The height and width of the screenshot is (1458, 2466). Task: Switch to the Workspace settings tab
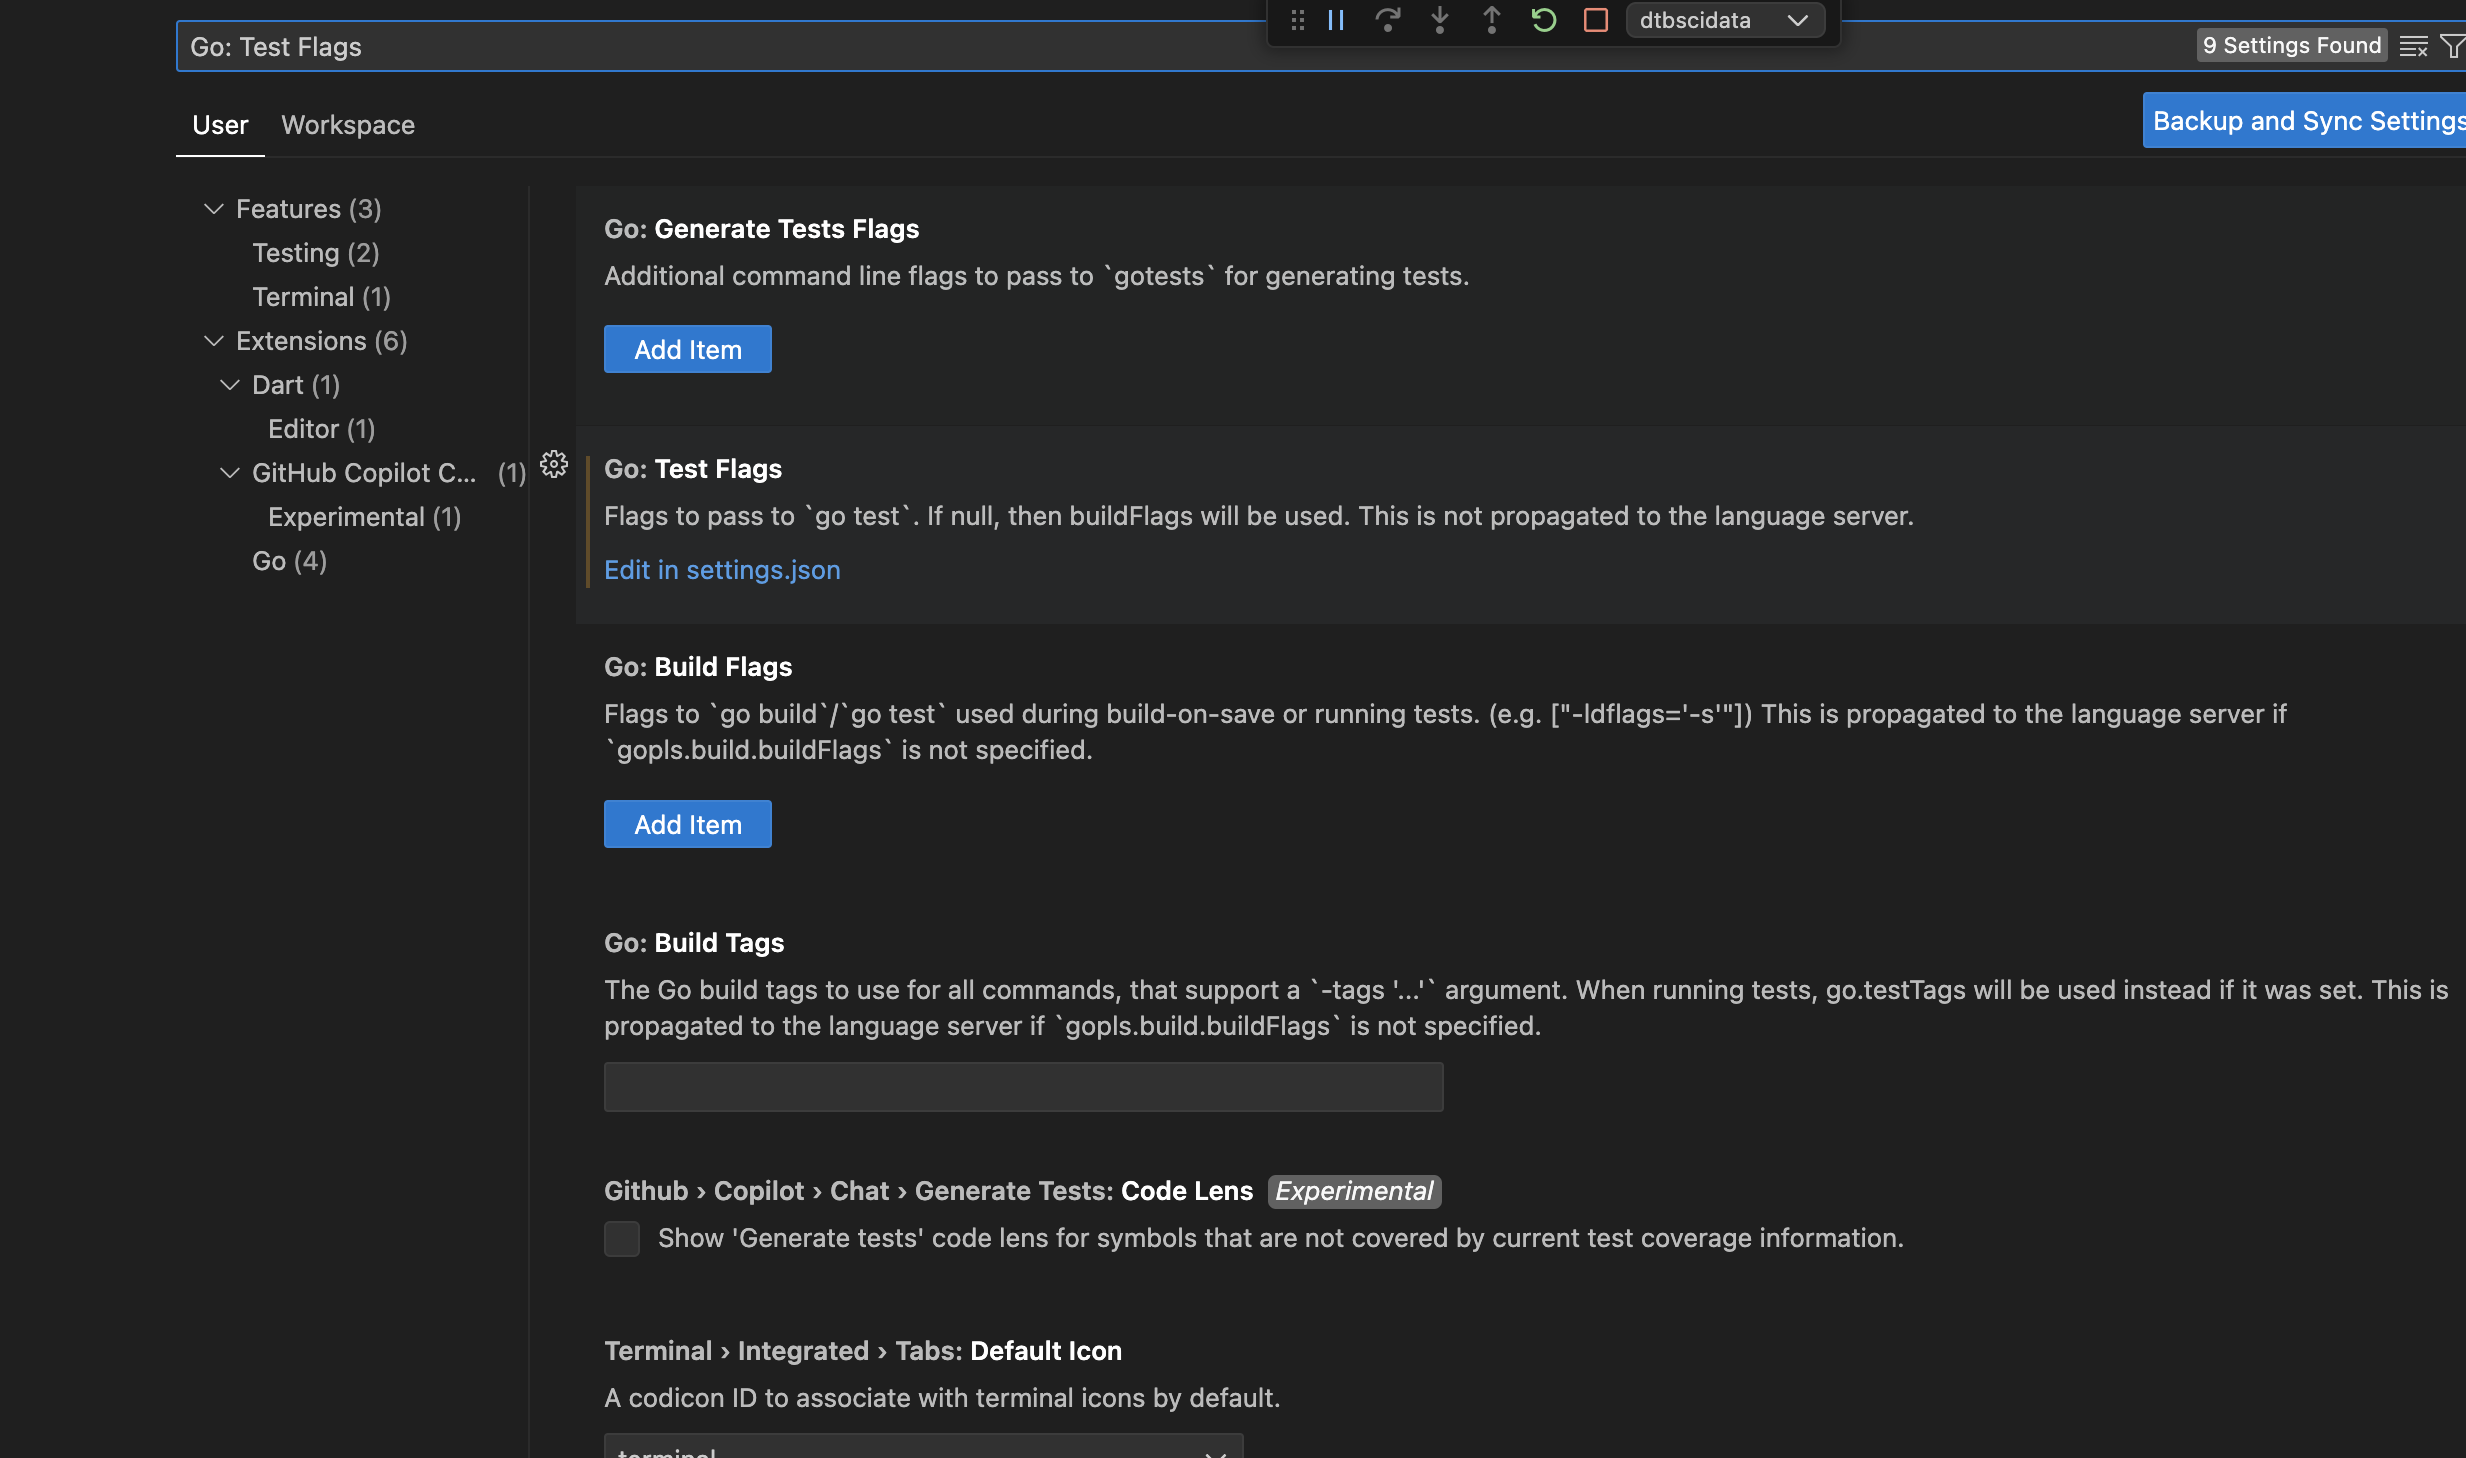coord(347,125)
